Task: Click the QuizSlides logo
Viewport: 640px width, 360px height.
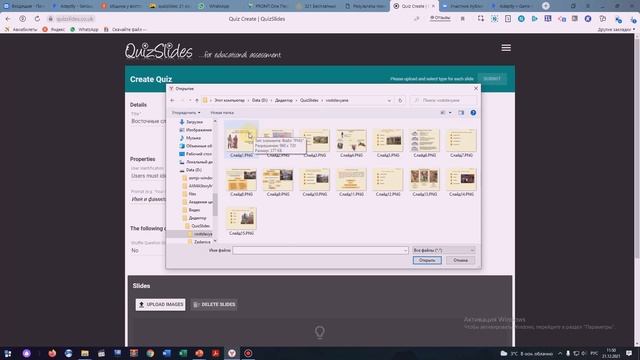Action: tap(159, 51)
